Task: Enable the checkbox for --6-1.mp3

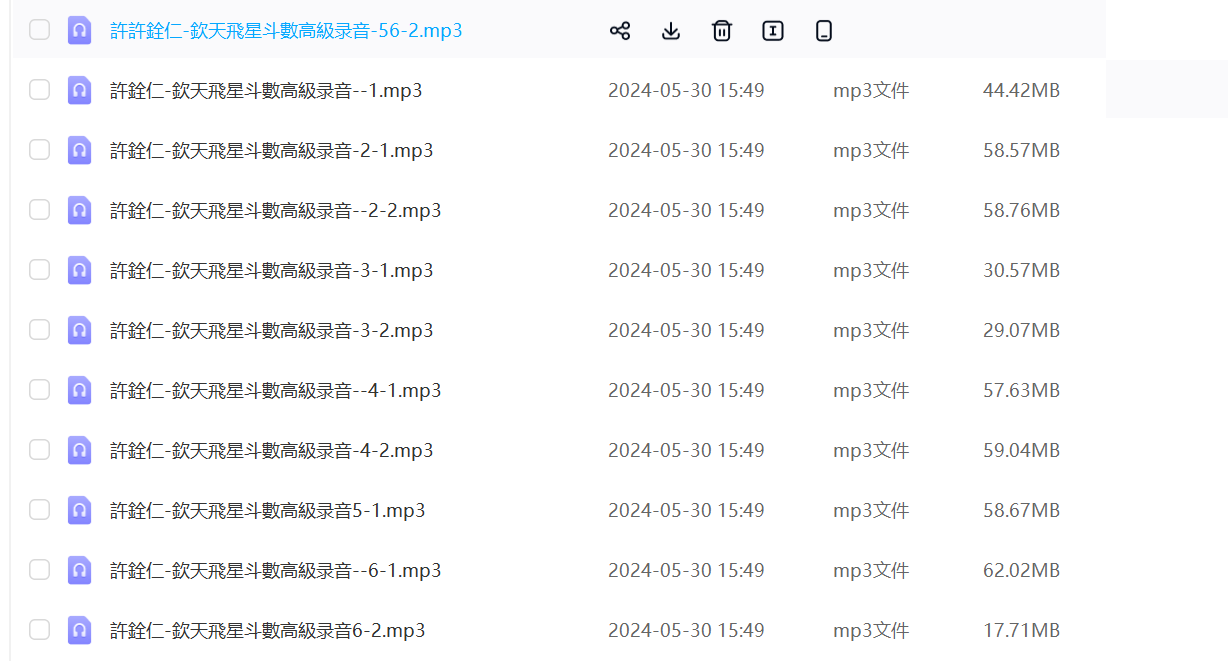Action: [x=39, y=570]
